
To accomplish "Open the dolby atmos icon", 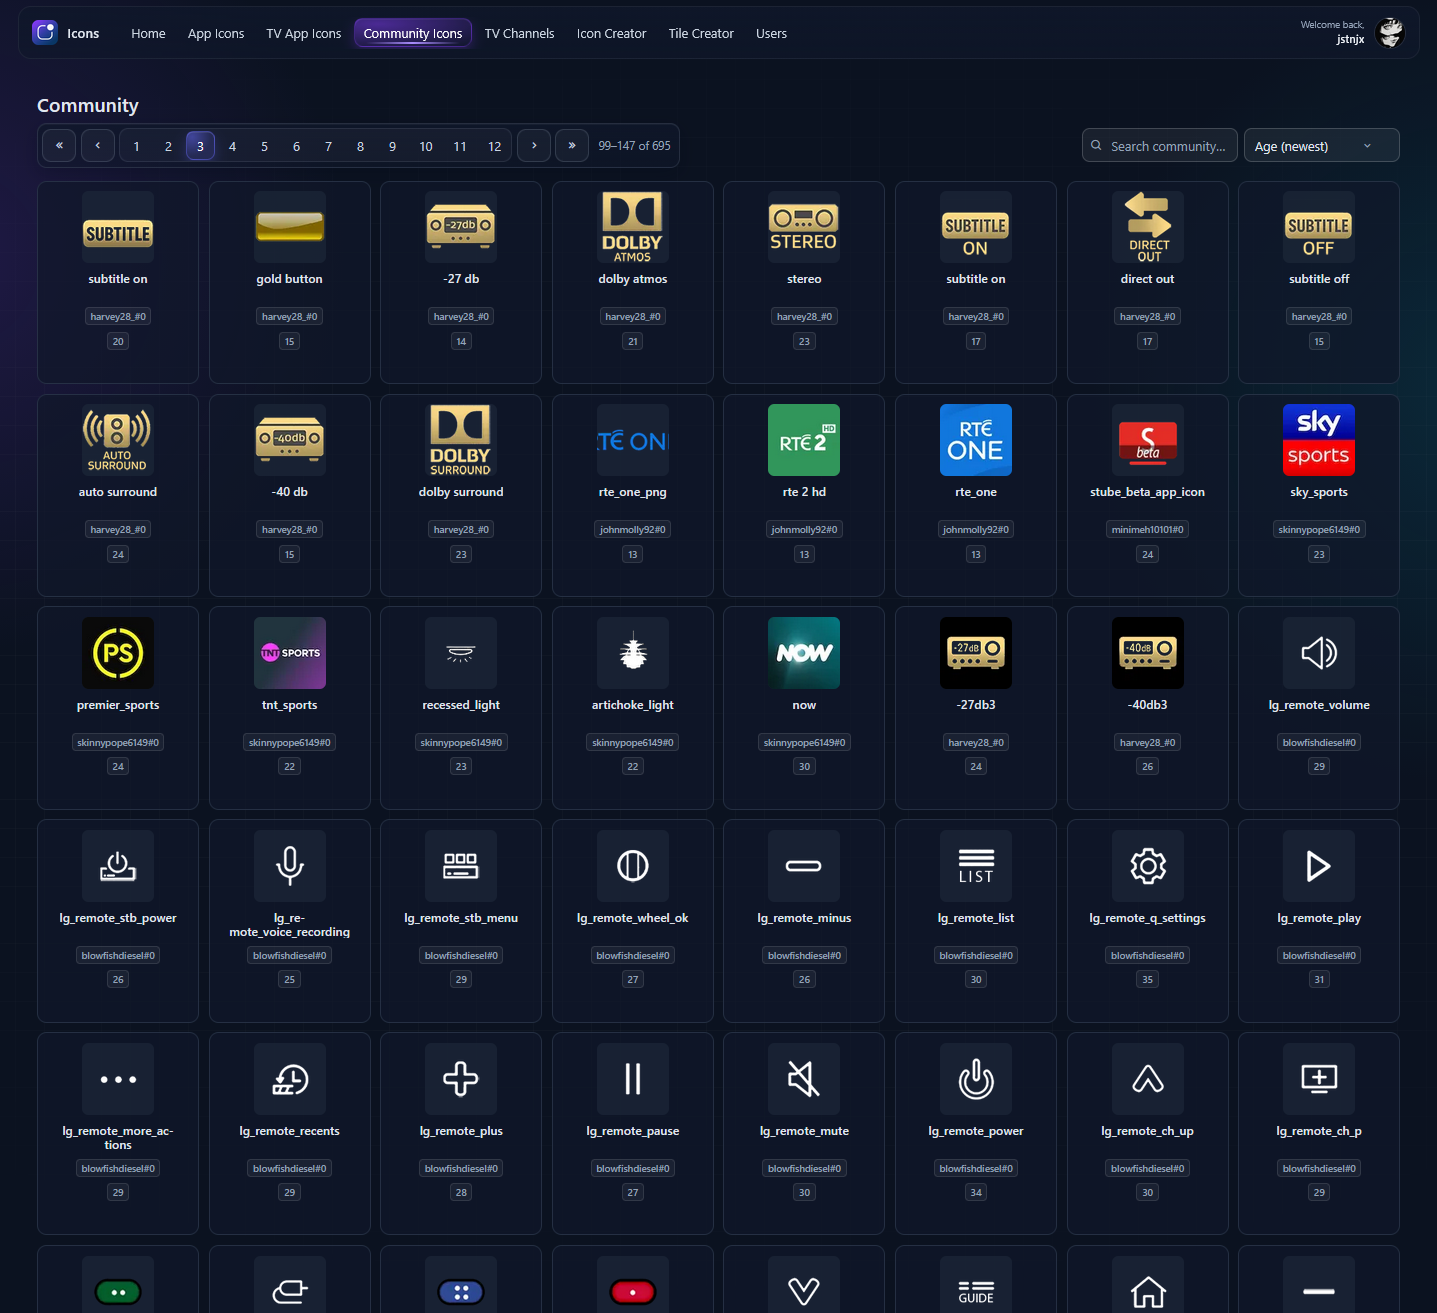I will (632, 227).
